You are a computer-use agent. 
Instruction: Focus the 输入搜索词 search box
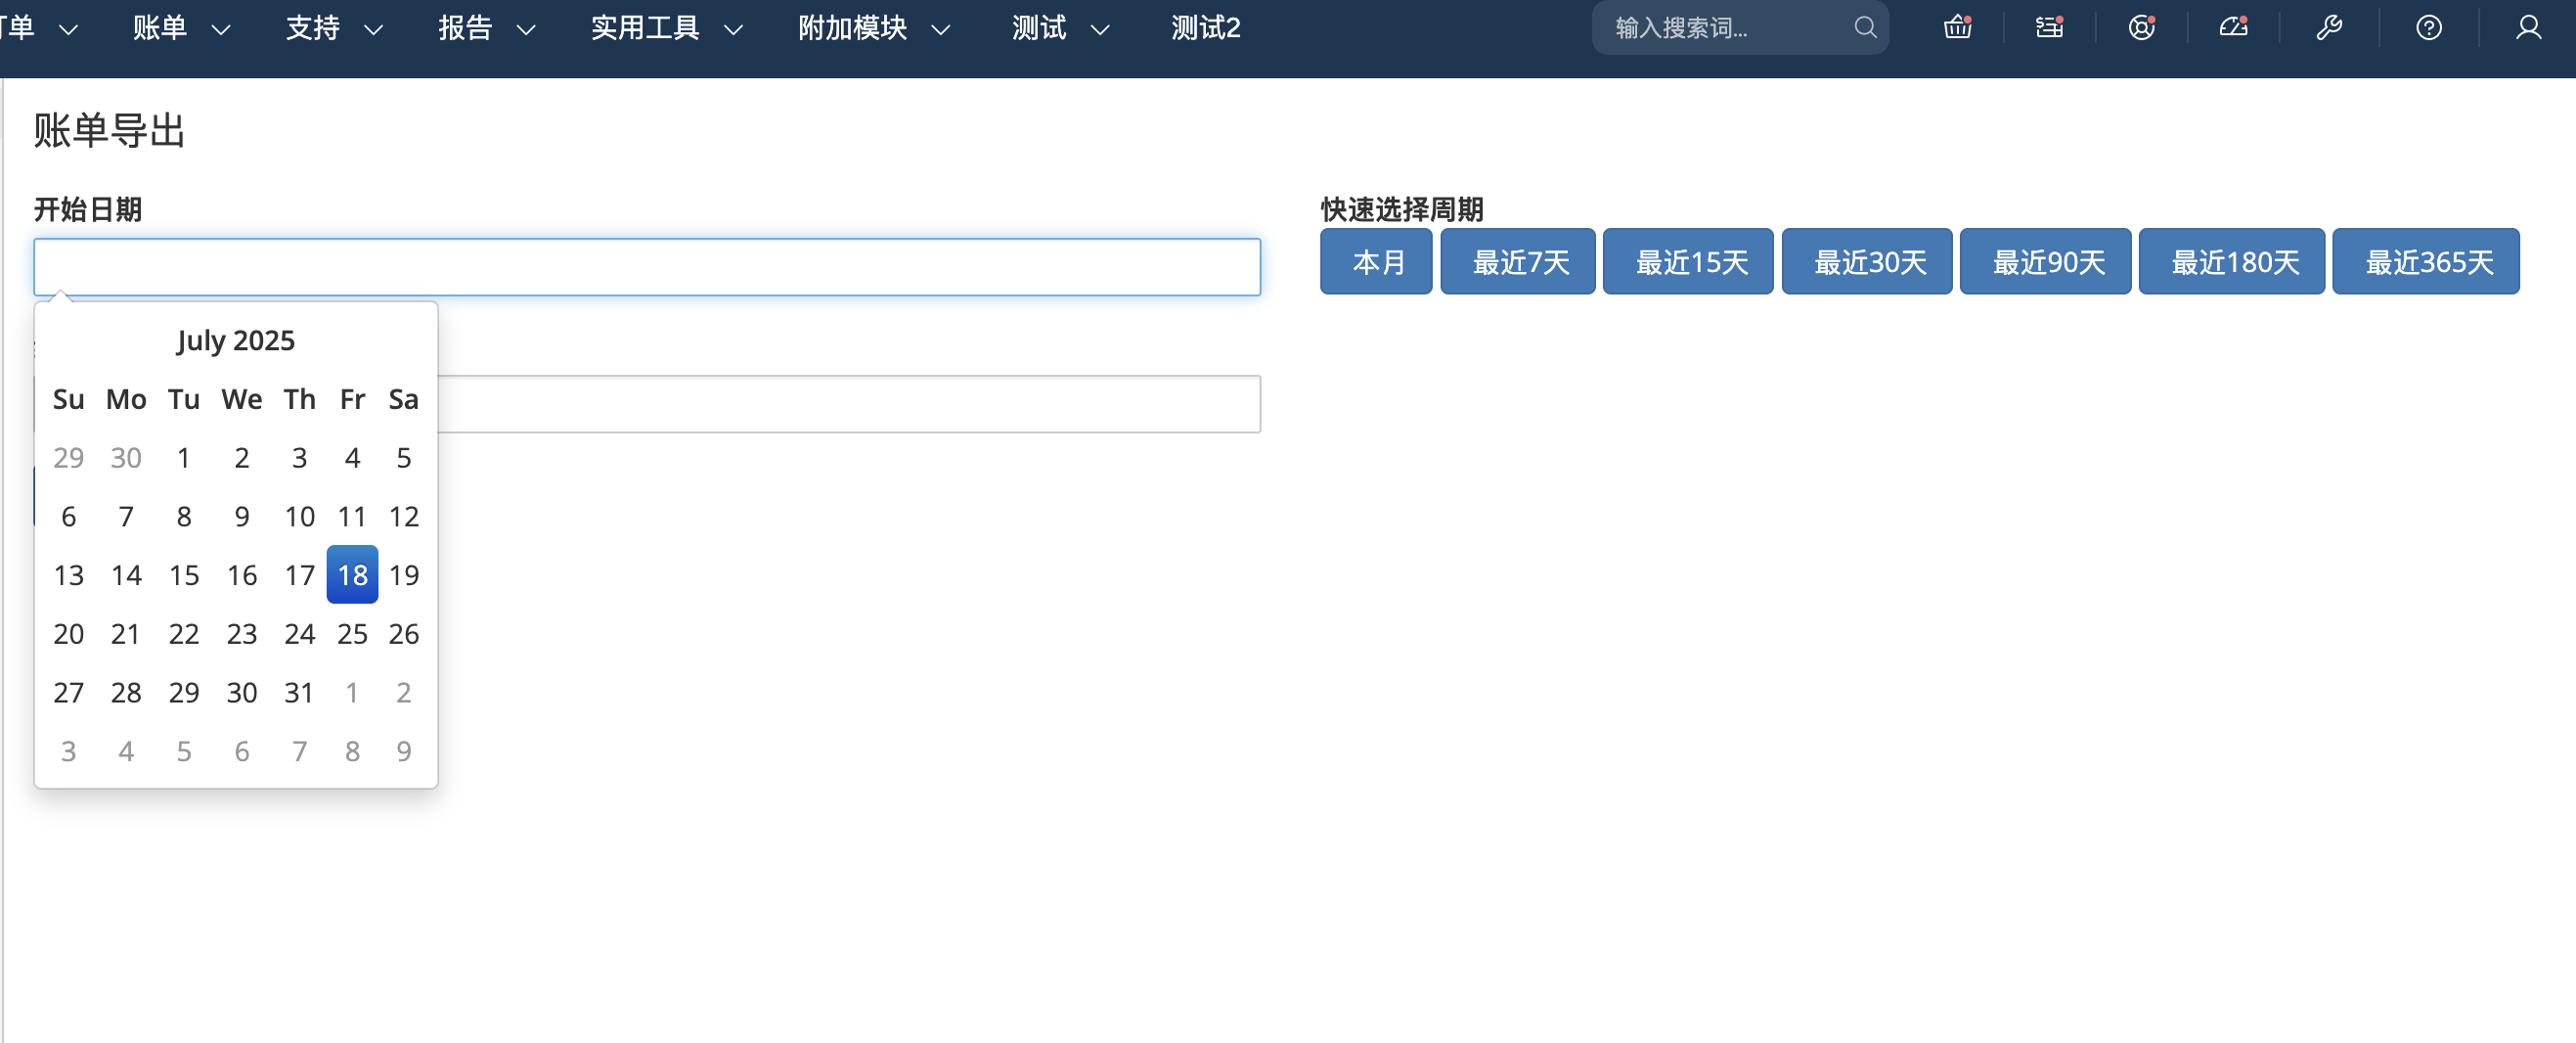tap(1725, 28)
